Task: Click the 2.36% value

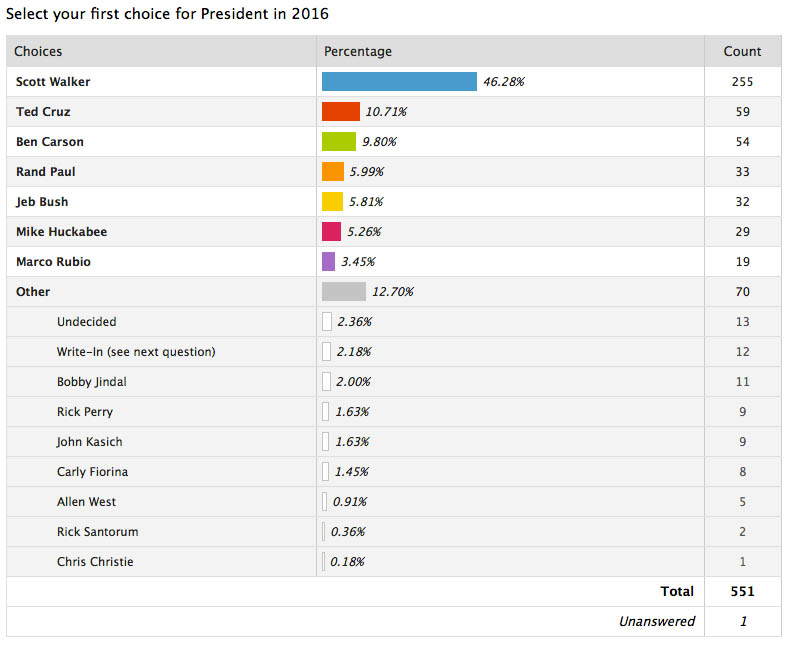Action: click(x=354, y=321)
